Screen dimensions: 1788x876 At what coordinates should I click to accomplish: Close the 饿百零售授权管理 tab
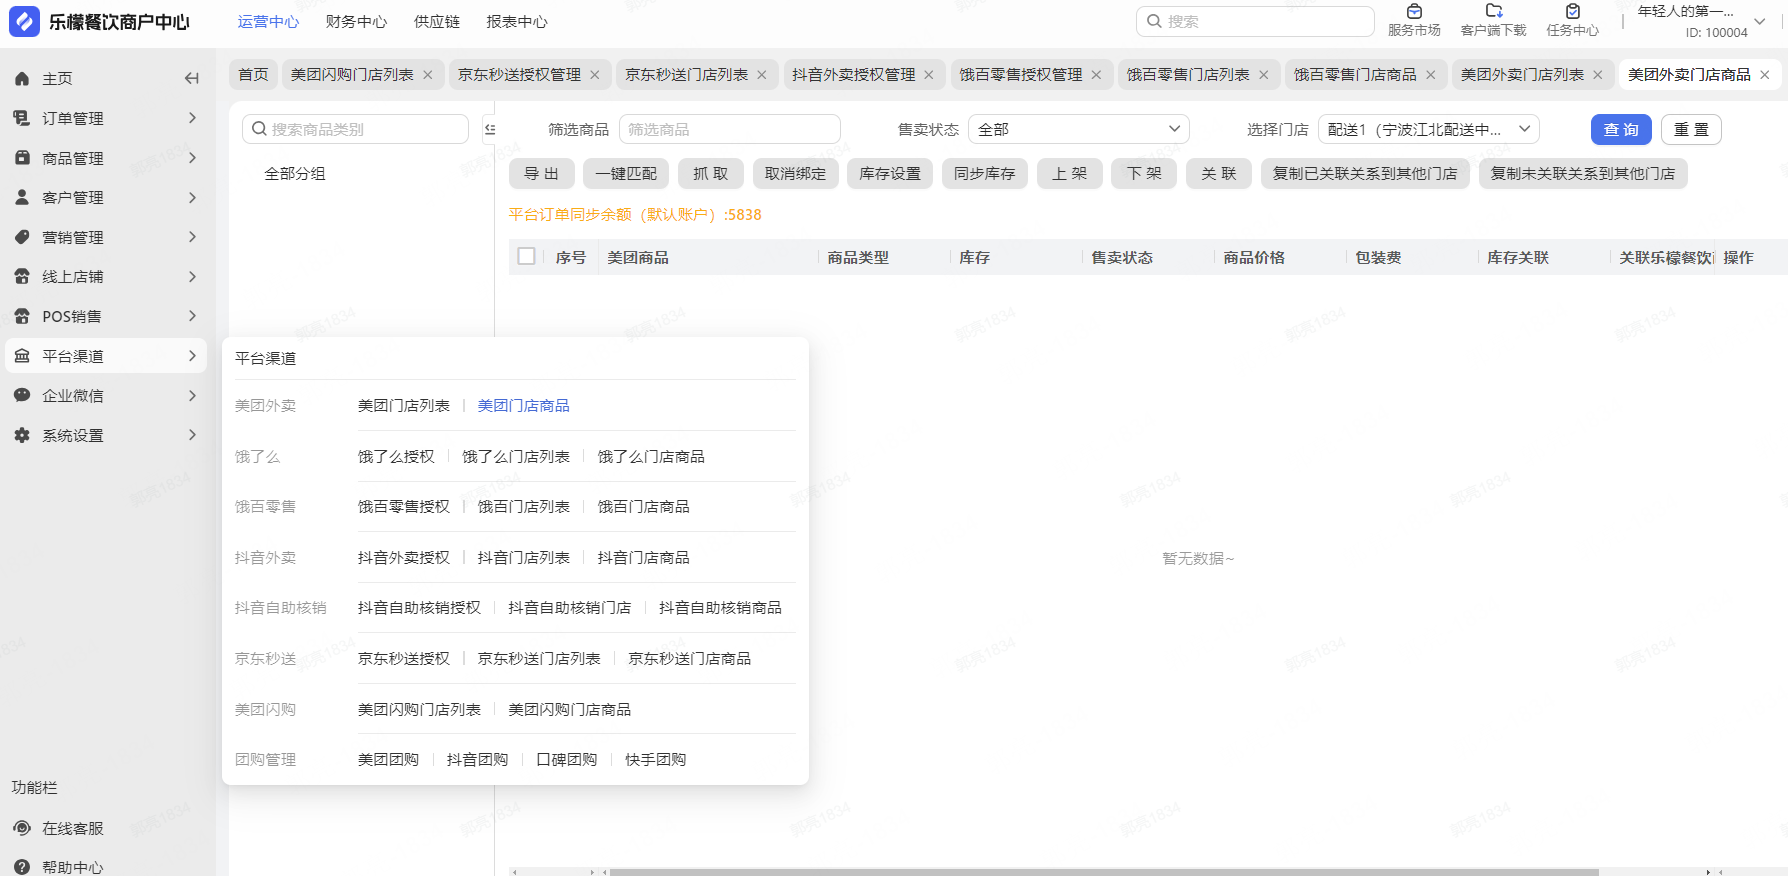tap(1097, 75)
